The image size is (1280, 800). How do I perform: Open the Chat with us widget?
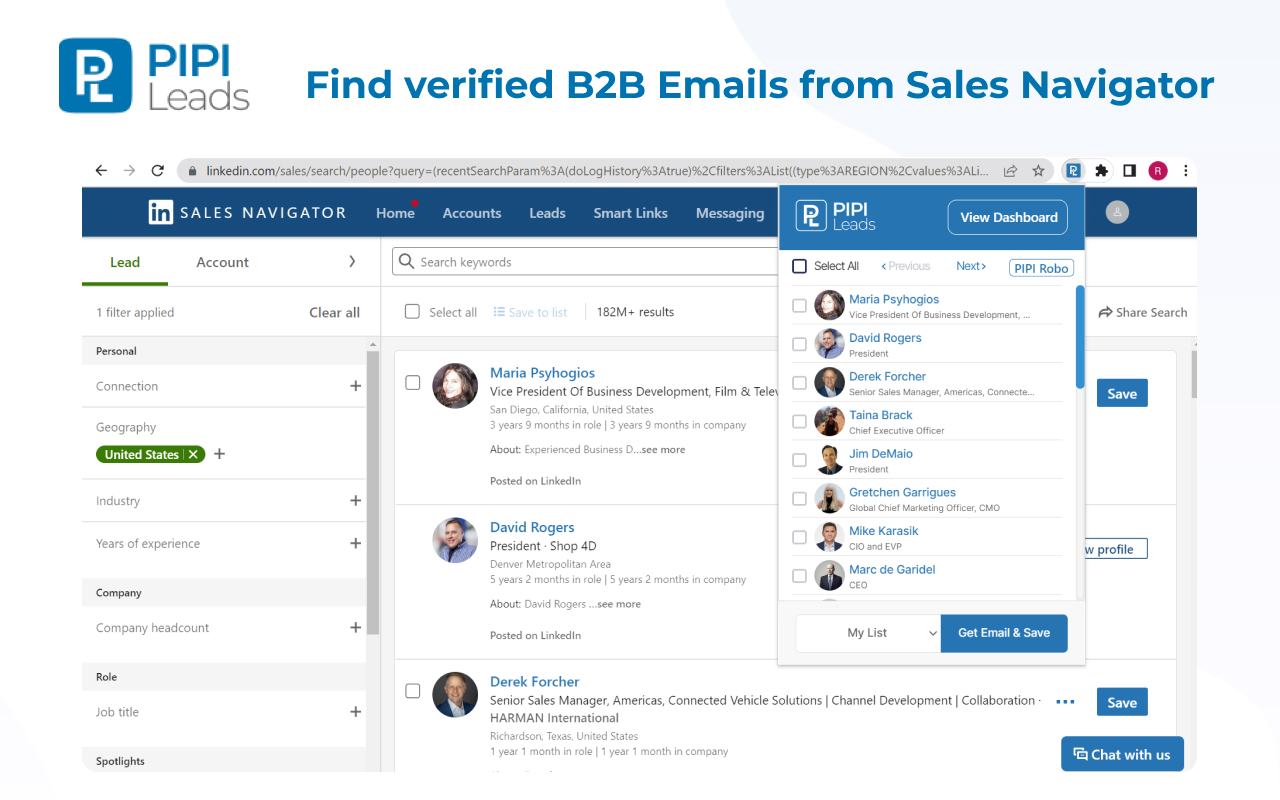[x=1122, y=754]
